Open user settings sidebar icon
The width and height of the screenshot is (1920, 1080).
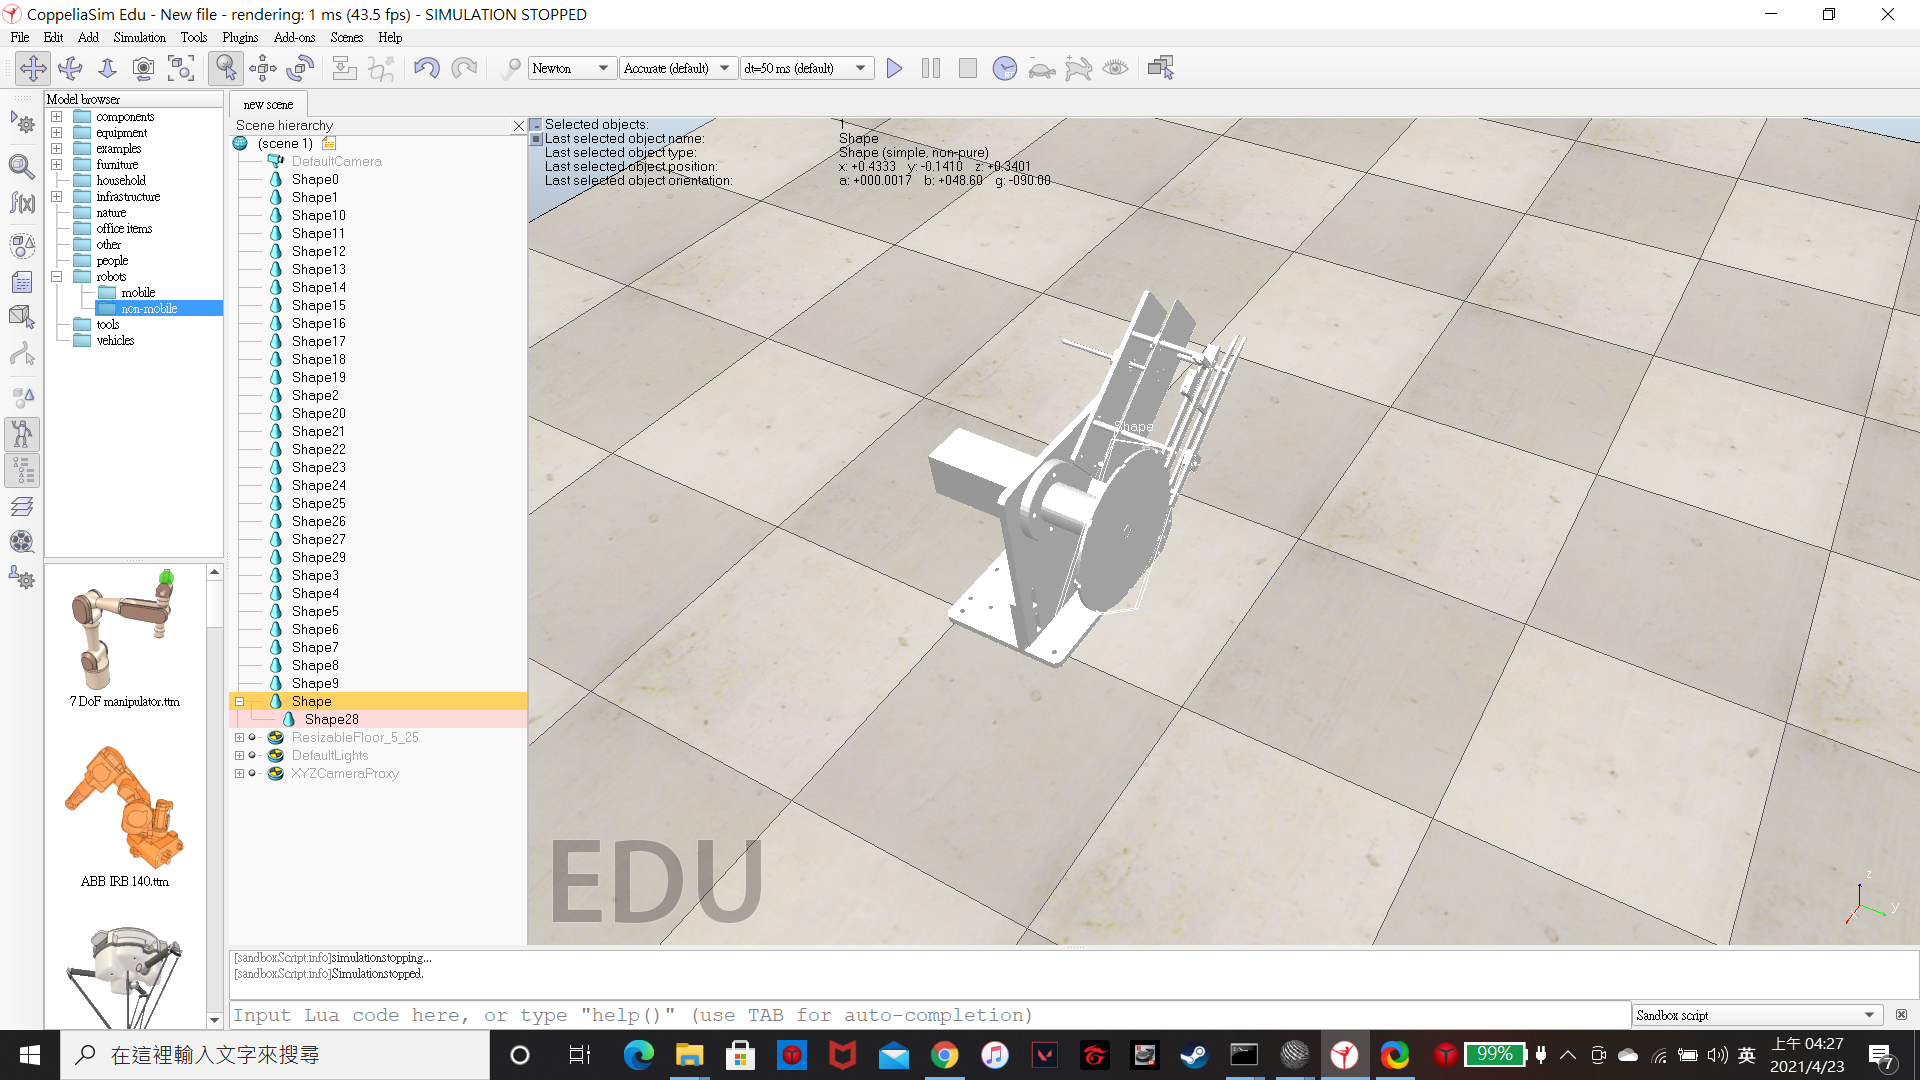point(22,578)
